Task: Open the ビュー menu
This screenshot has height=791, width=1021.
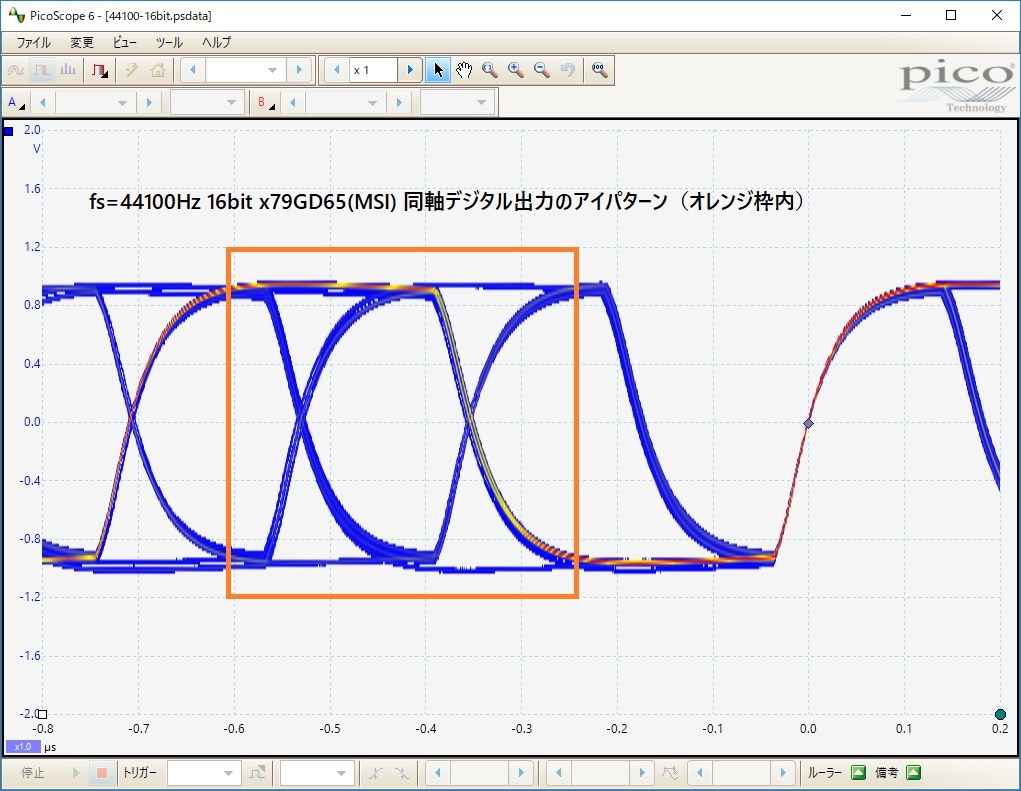Action: point(124,42)
